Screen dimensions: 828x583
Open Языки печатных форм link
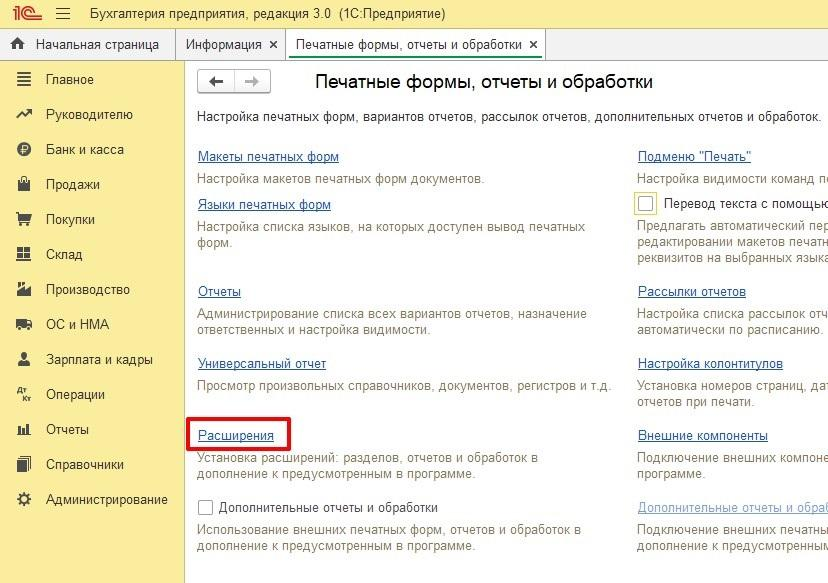(x=264, y=204)
